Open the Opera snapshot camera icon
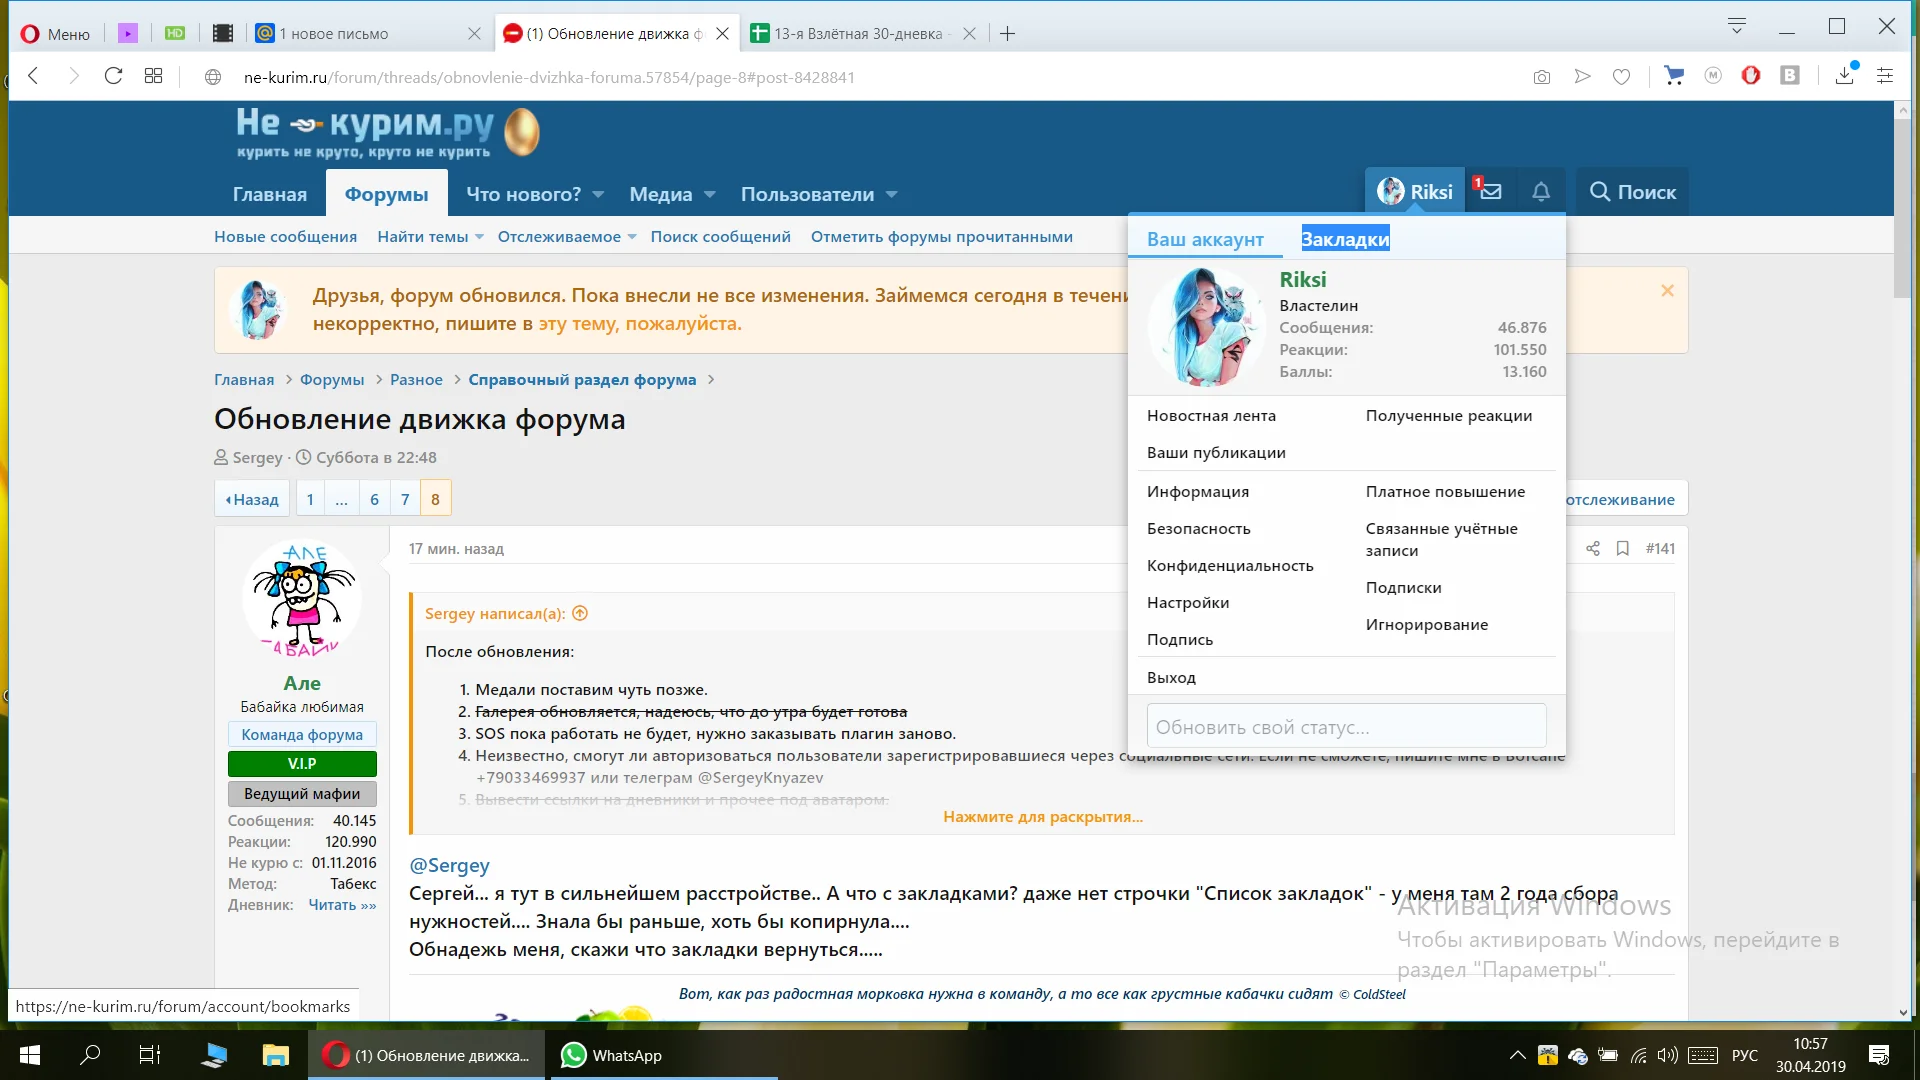 (x=1542, y=77)
